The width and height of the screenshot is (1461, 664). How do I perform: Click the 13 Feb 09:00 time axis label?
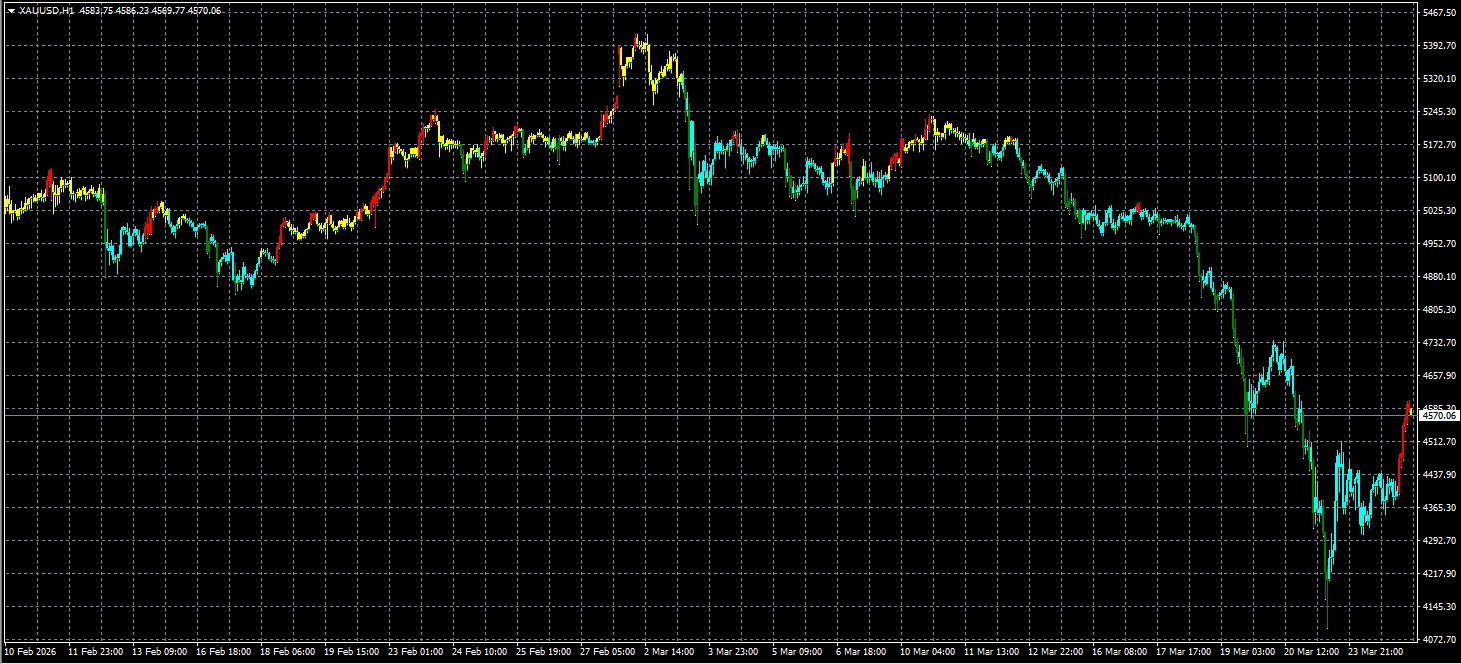(160, 652)
